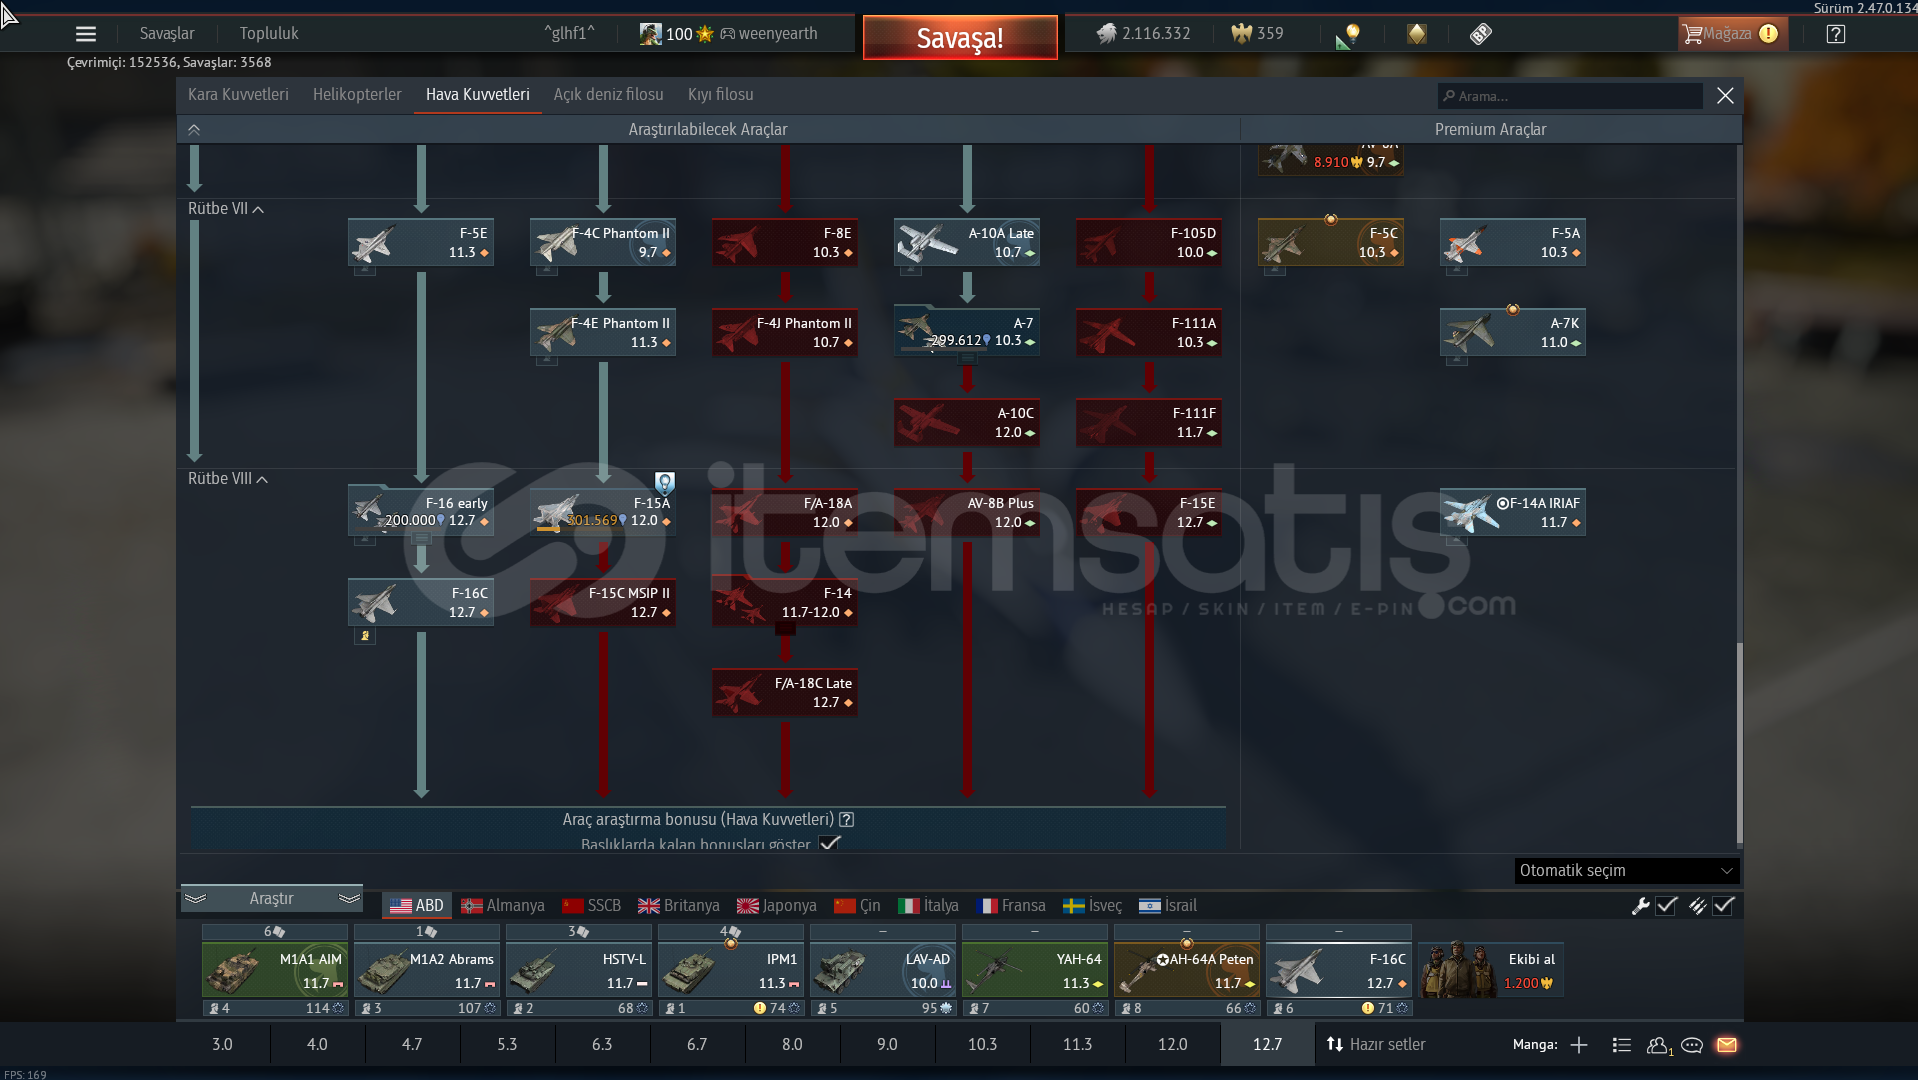Select the Japonya nation tab
Screen dimensions: 1918x1080
pyautogui.click(x=777, y=906)
